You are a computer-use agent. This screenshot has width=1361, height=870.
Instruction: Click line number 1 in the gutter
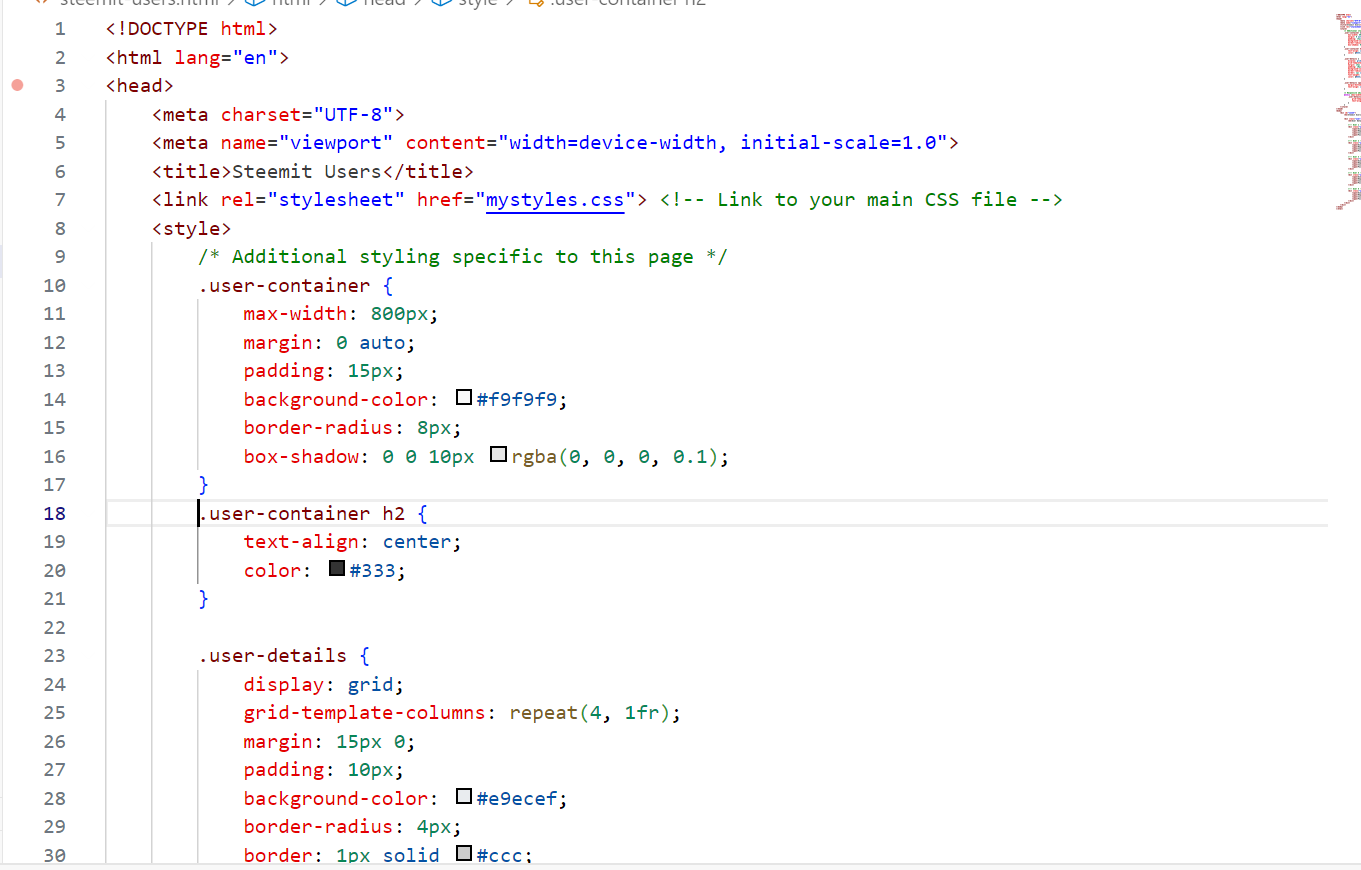click(60, 28)
